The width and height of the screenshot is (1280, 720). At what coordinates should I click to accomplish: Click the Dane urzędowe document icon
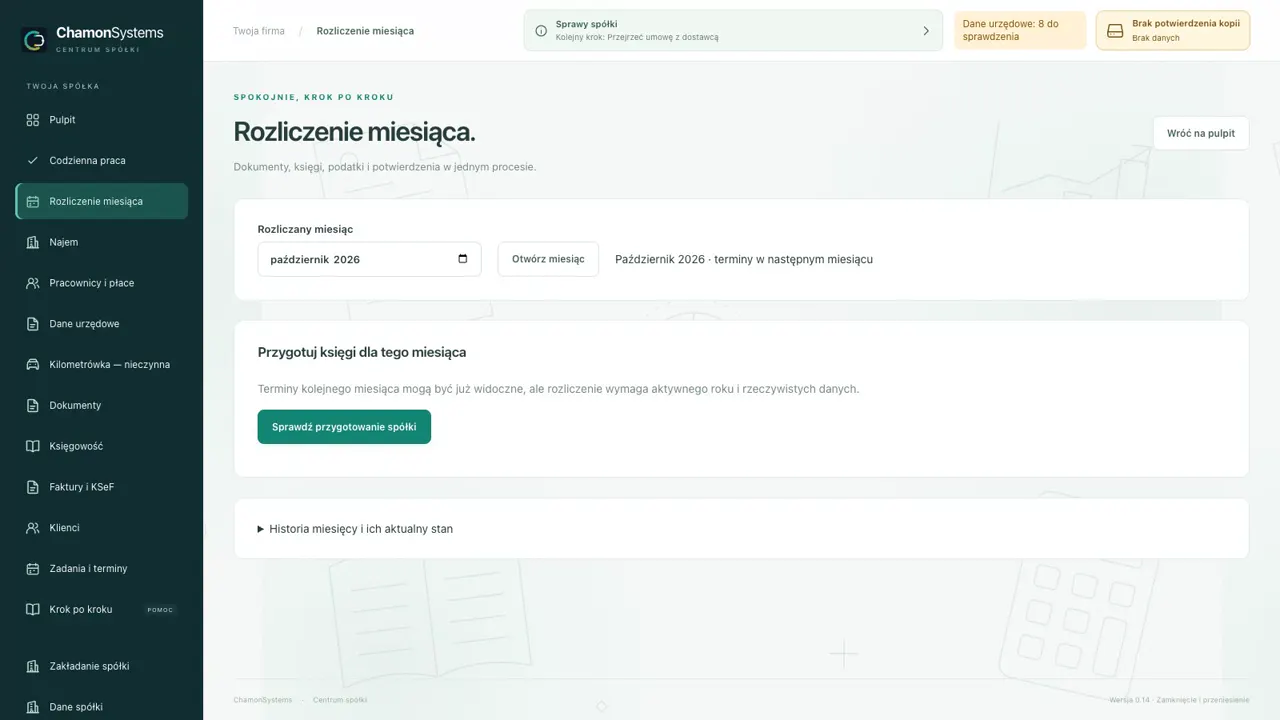pyautogui.click(x=33, y=324)
